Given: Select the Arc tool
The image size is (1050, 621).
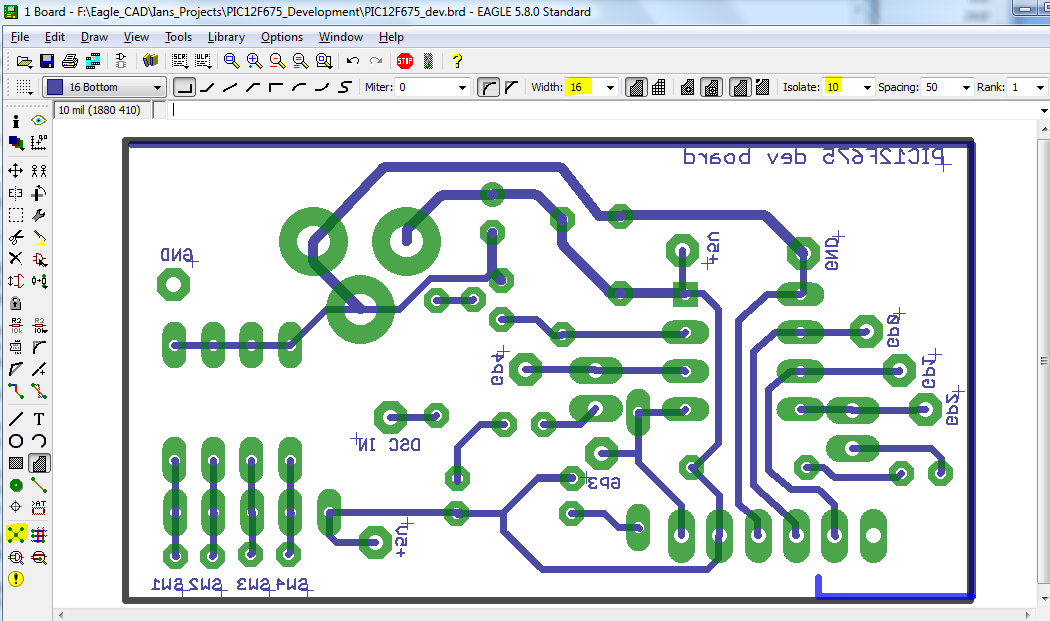Looking at the screenshot, I should (x=39, y=441).
